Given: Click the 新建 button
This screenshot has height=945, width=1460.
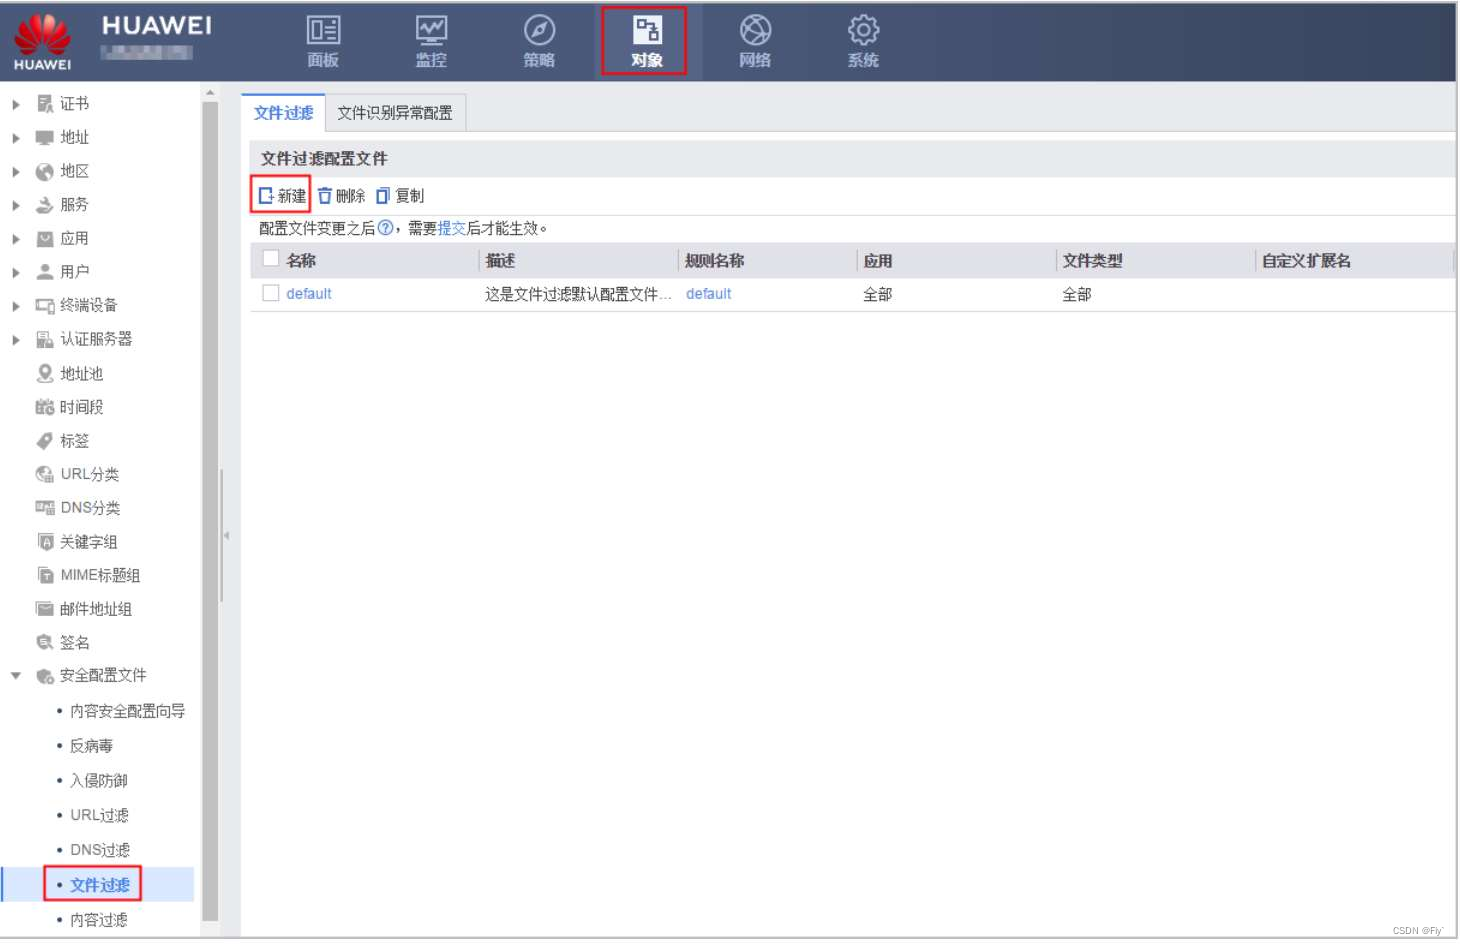Looking at the screenshot, I should [282, 196].
